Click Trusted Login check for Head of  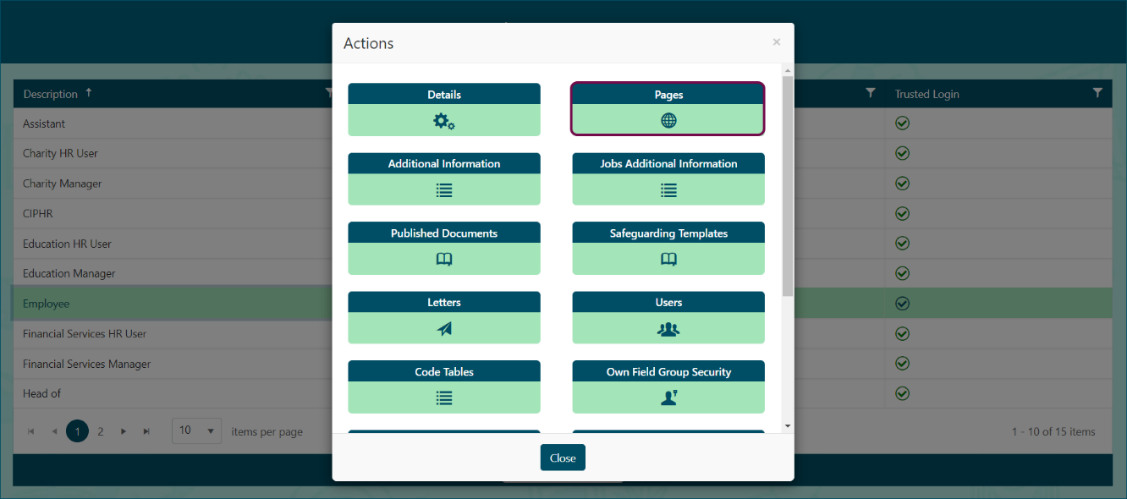(903, 394)
